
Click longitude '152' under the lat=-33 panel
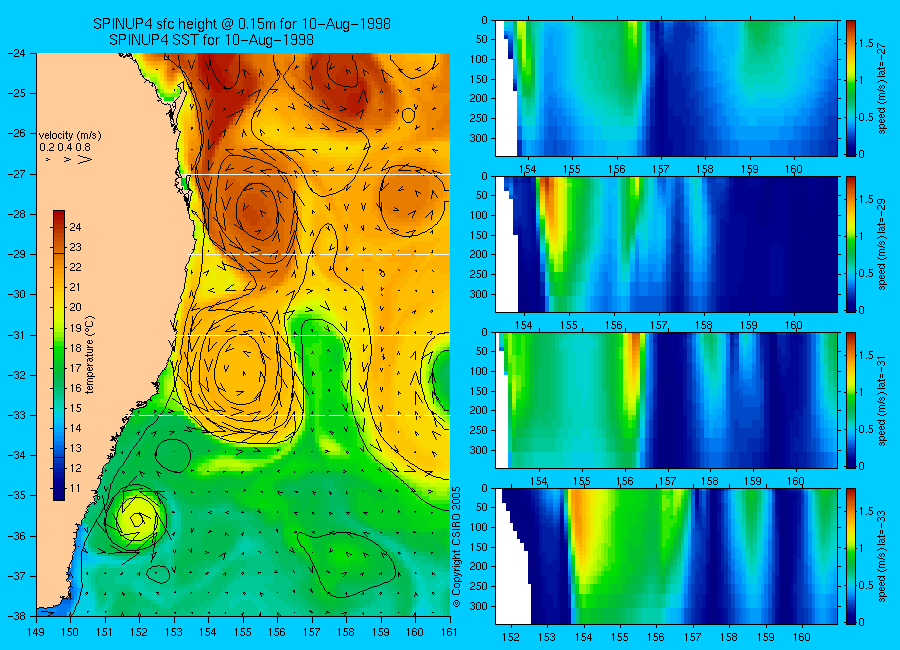[x=510, y=637]
